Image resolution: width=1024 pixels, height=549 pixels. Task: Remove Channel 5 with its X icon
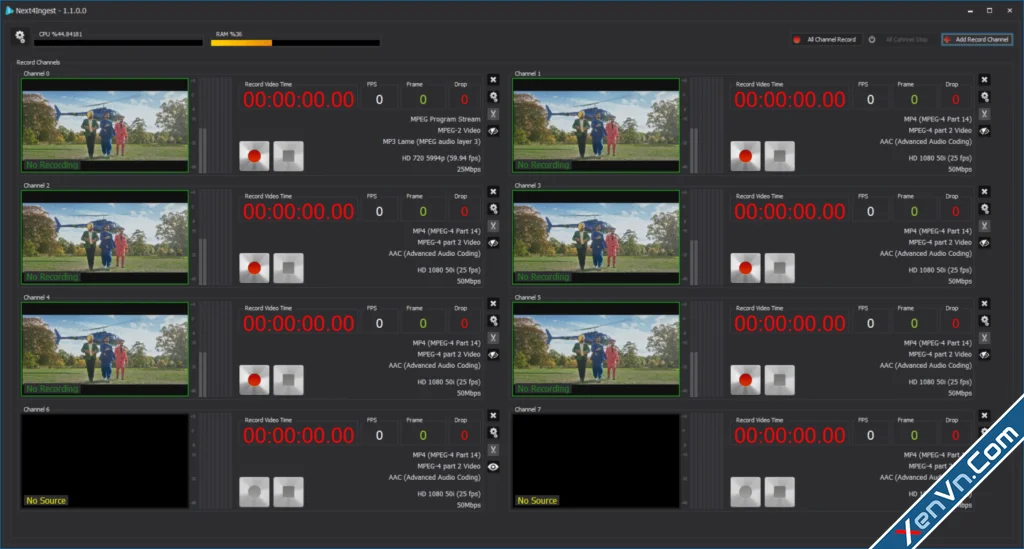(x=984, y=304)
